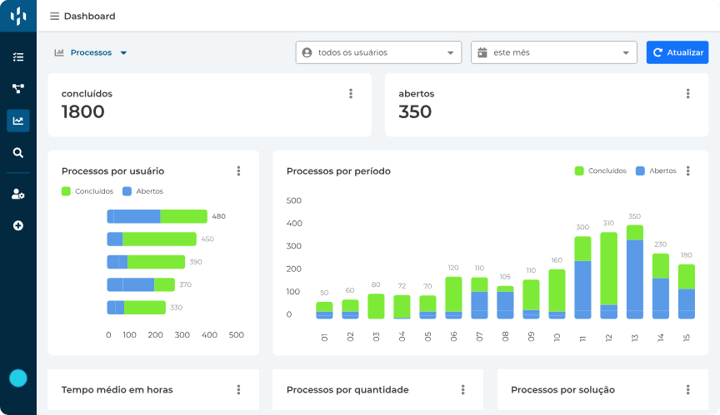Toggle Abertos legend in Processos por usuário
720x415 pixels.
tap(142, 191)
